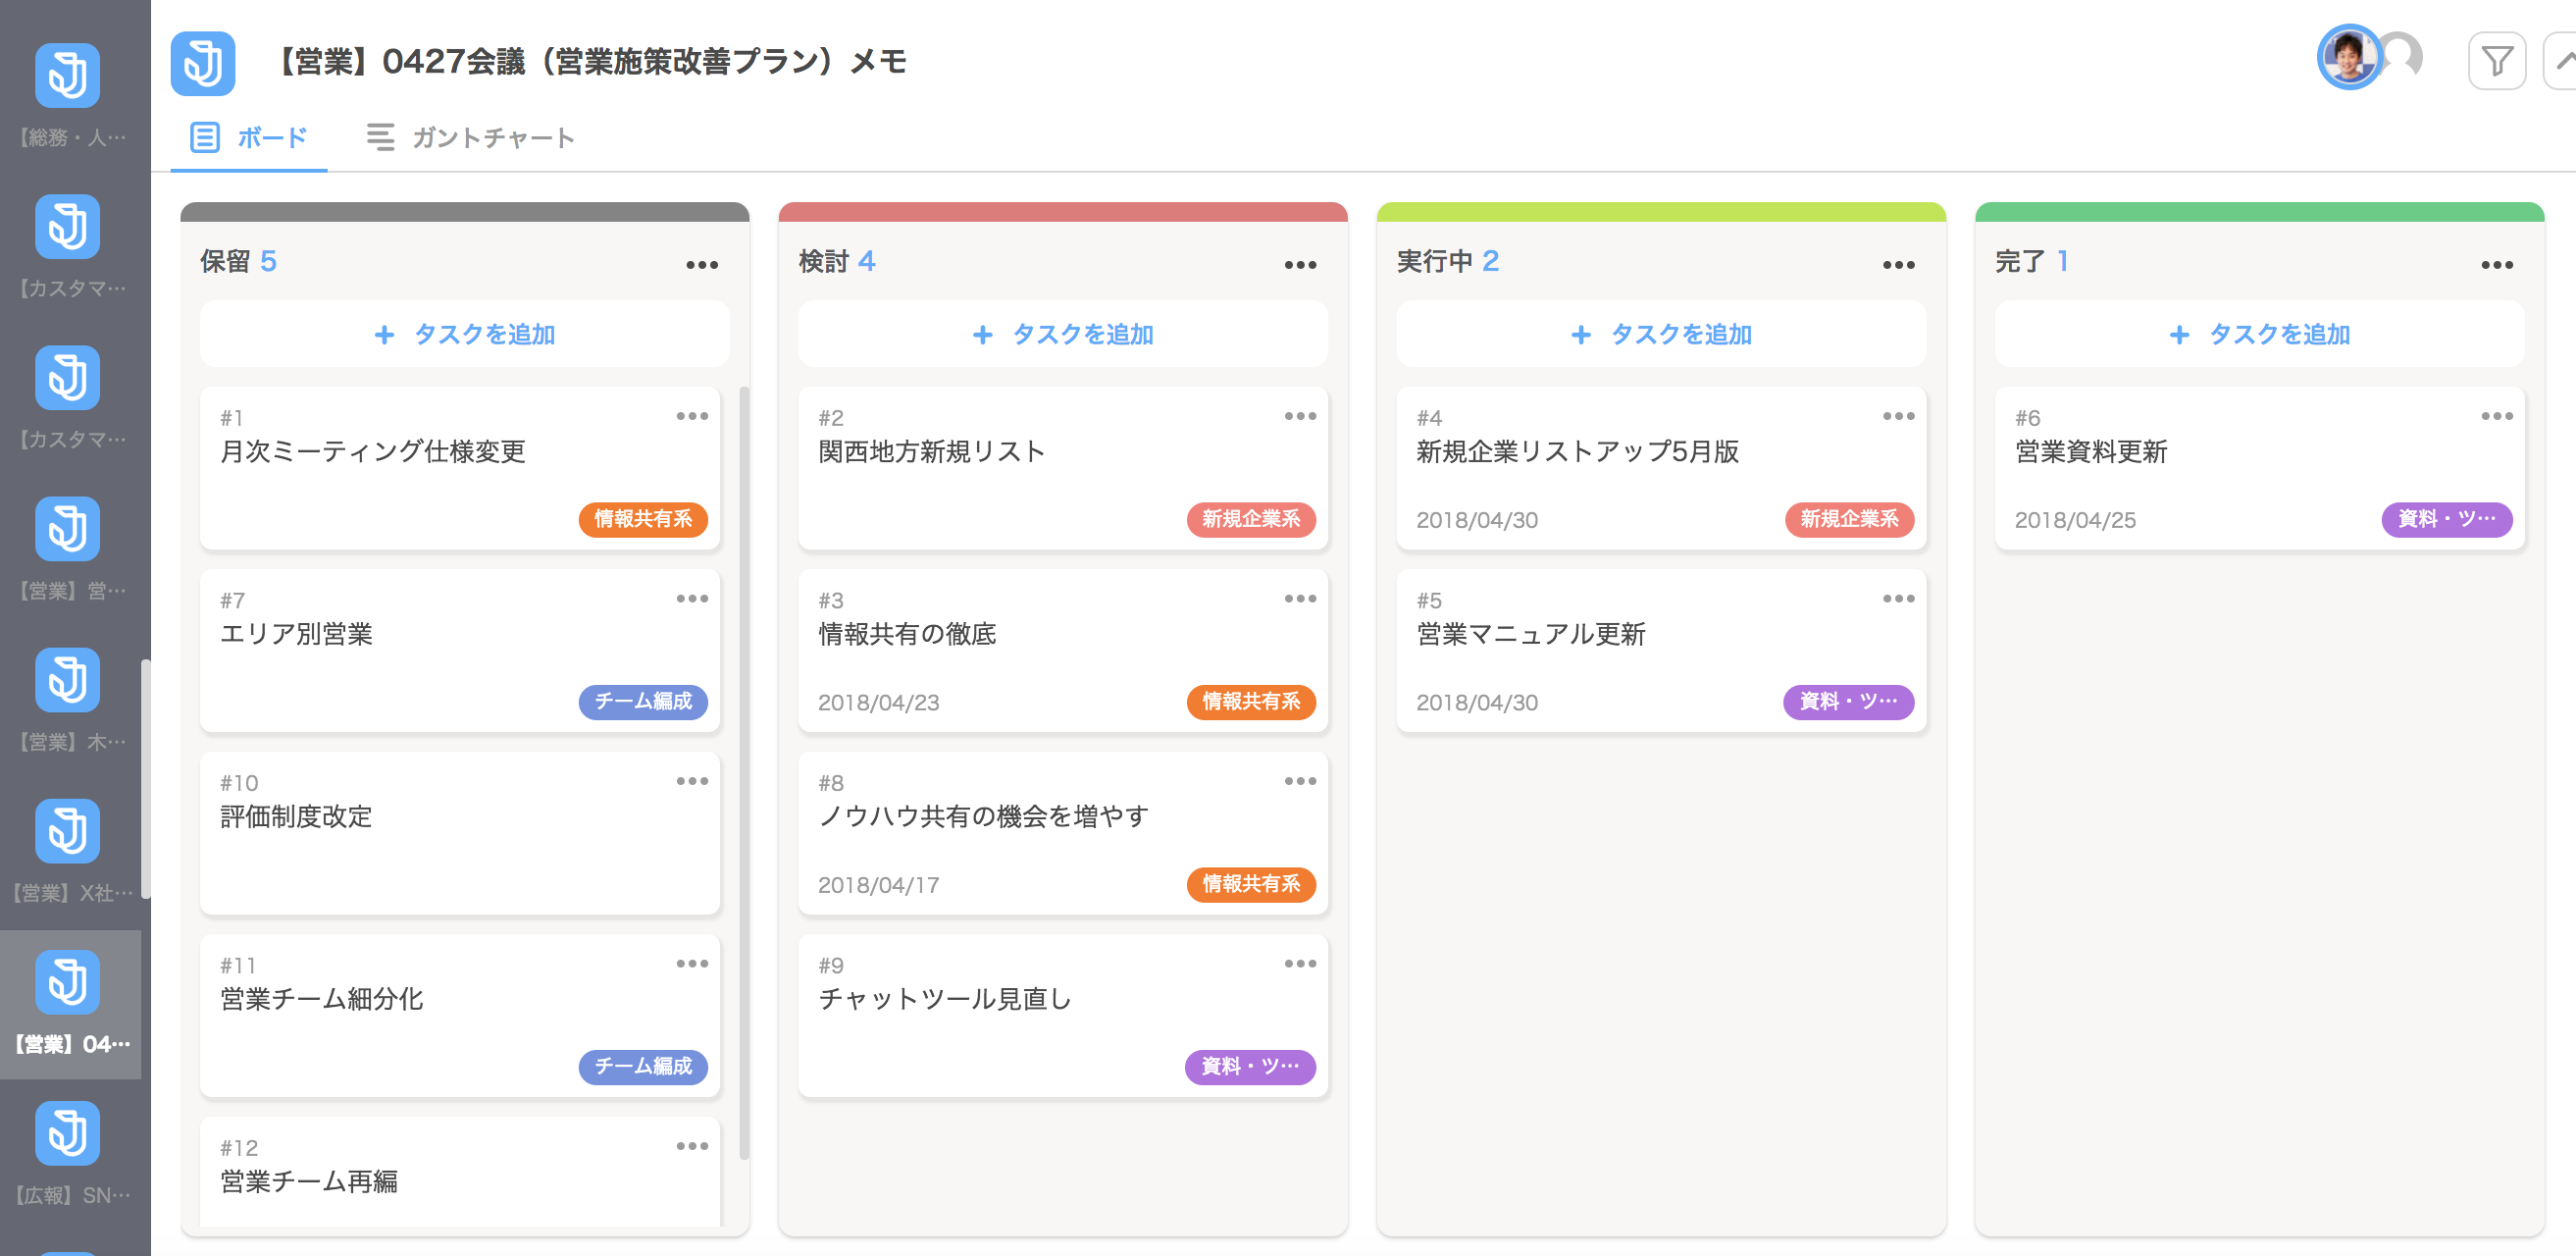The width and height of the screenshot is (2576, 1256).
Task: Open the filter funnel icon
Action: [2497, 61]
